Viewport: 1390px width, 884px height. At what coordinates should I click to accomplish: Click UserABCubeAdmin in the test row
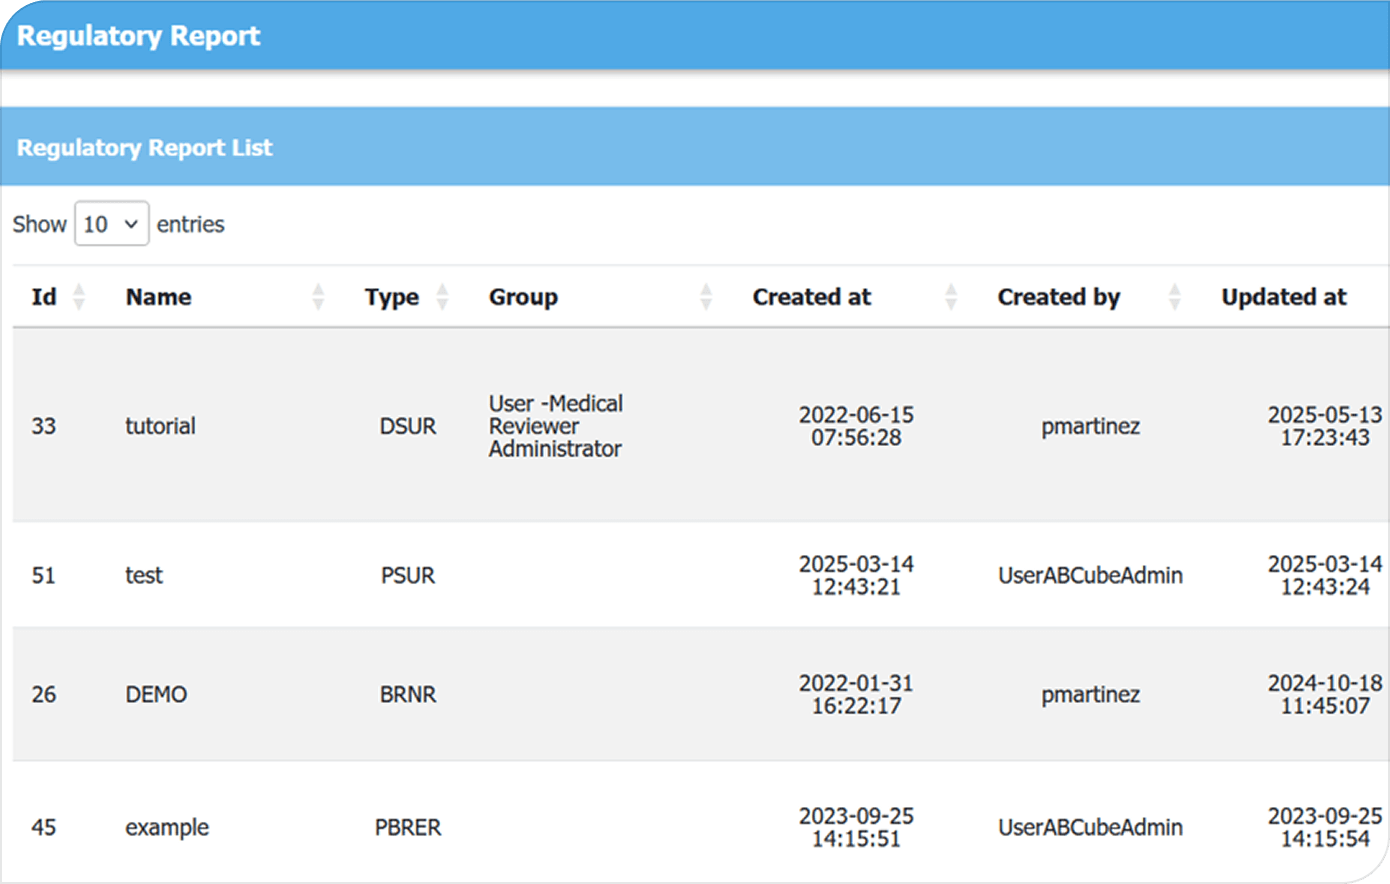(1090, 576)
